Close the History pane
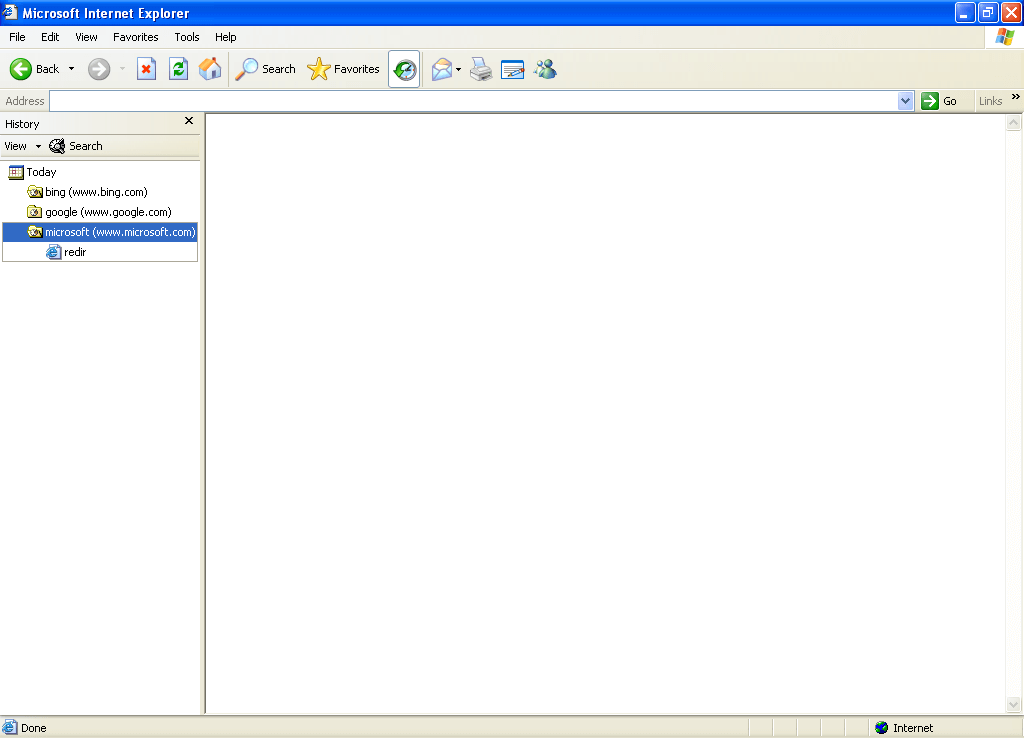 point(189,121)
